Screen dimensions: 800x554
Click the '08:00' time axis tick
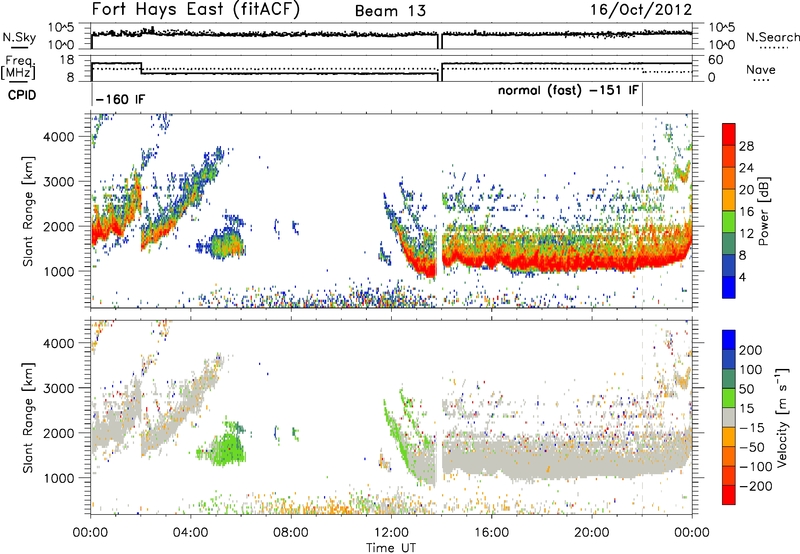(x=291, y=533)
